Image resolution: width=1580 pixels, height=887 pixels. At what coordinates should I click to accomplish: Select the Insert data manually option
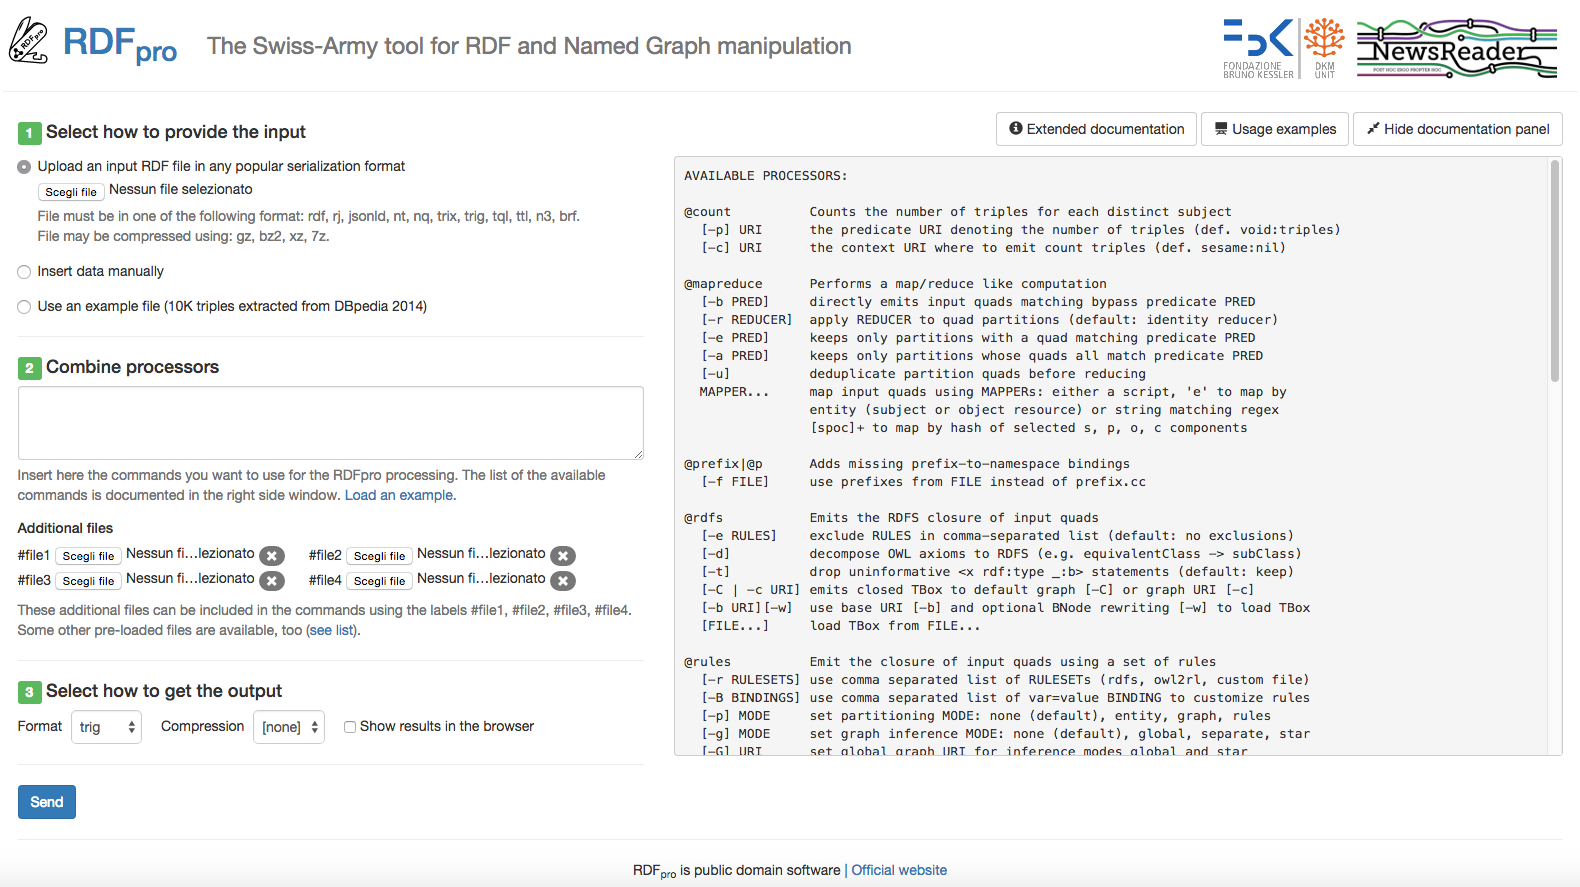click(24, 272)
